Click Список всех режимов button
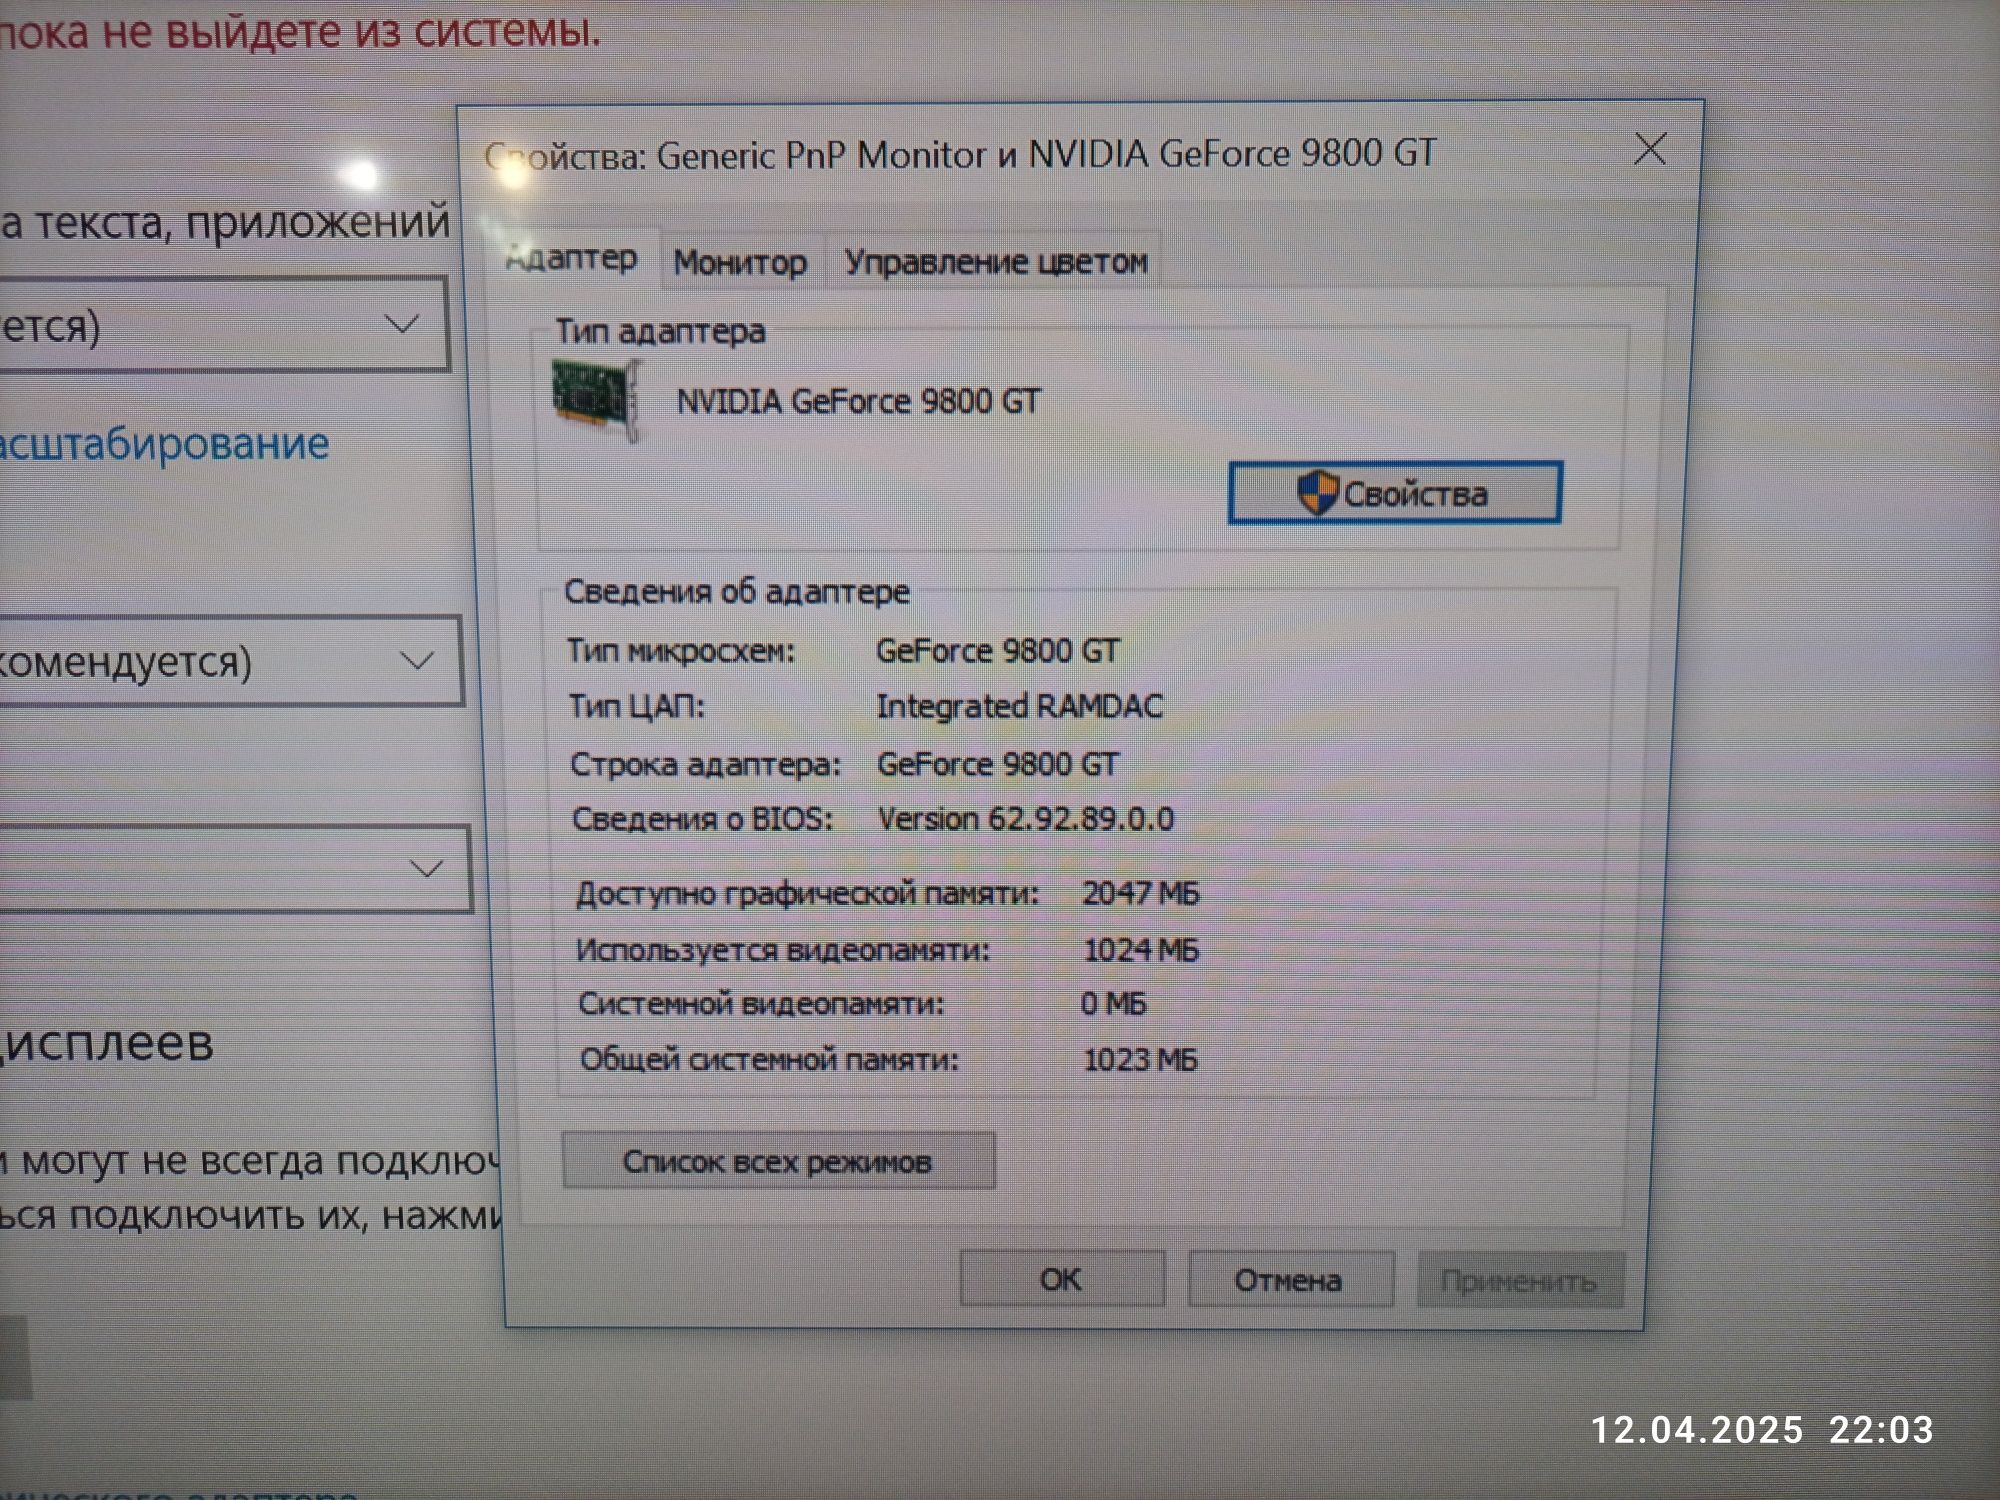The width and height of the screenshot is (2000, 1500). pos(778,1161)
